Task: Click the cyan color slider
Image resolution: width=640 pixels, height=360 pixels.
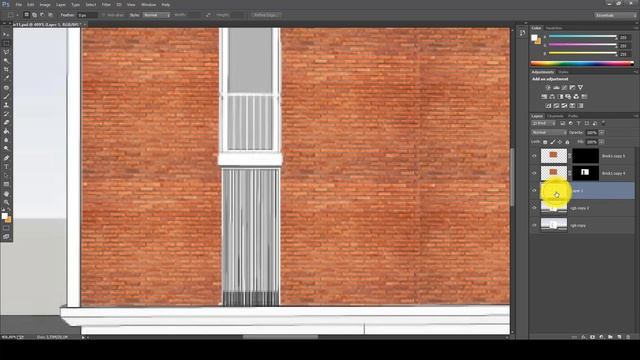Action: 582,37
